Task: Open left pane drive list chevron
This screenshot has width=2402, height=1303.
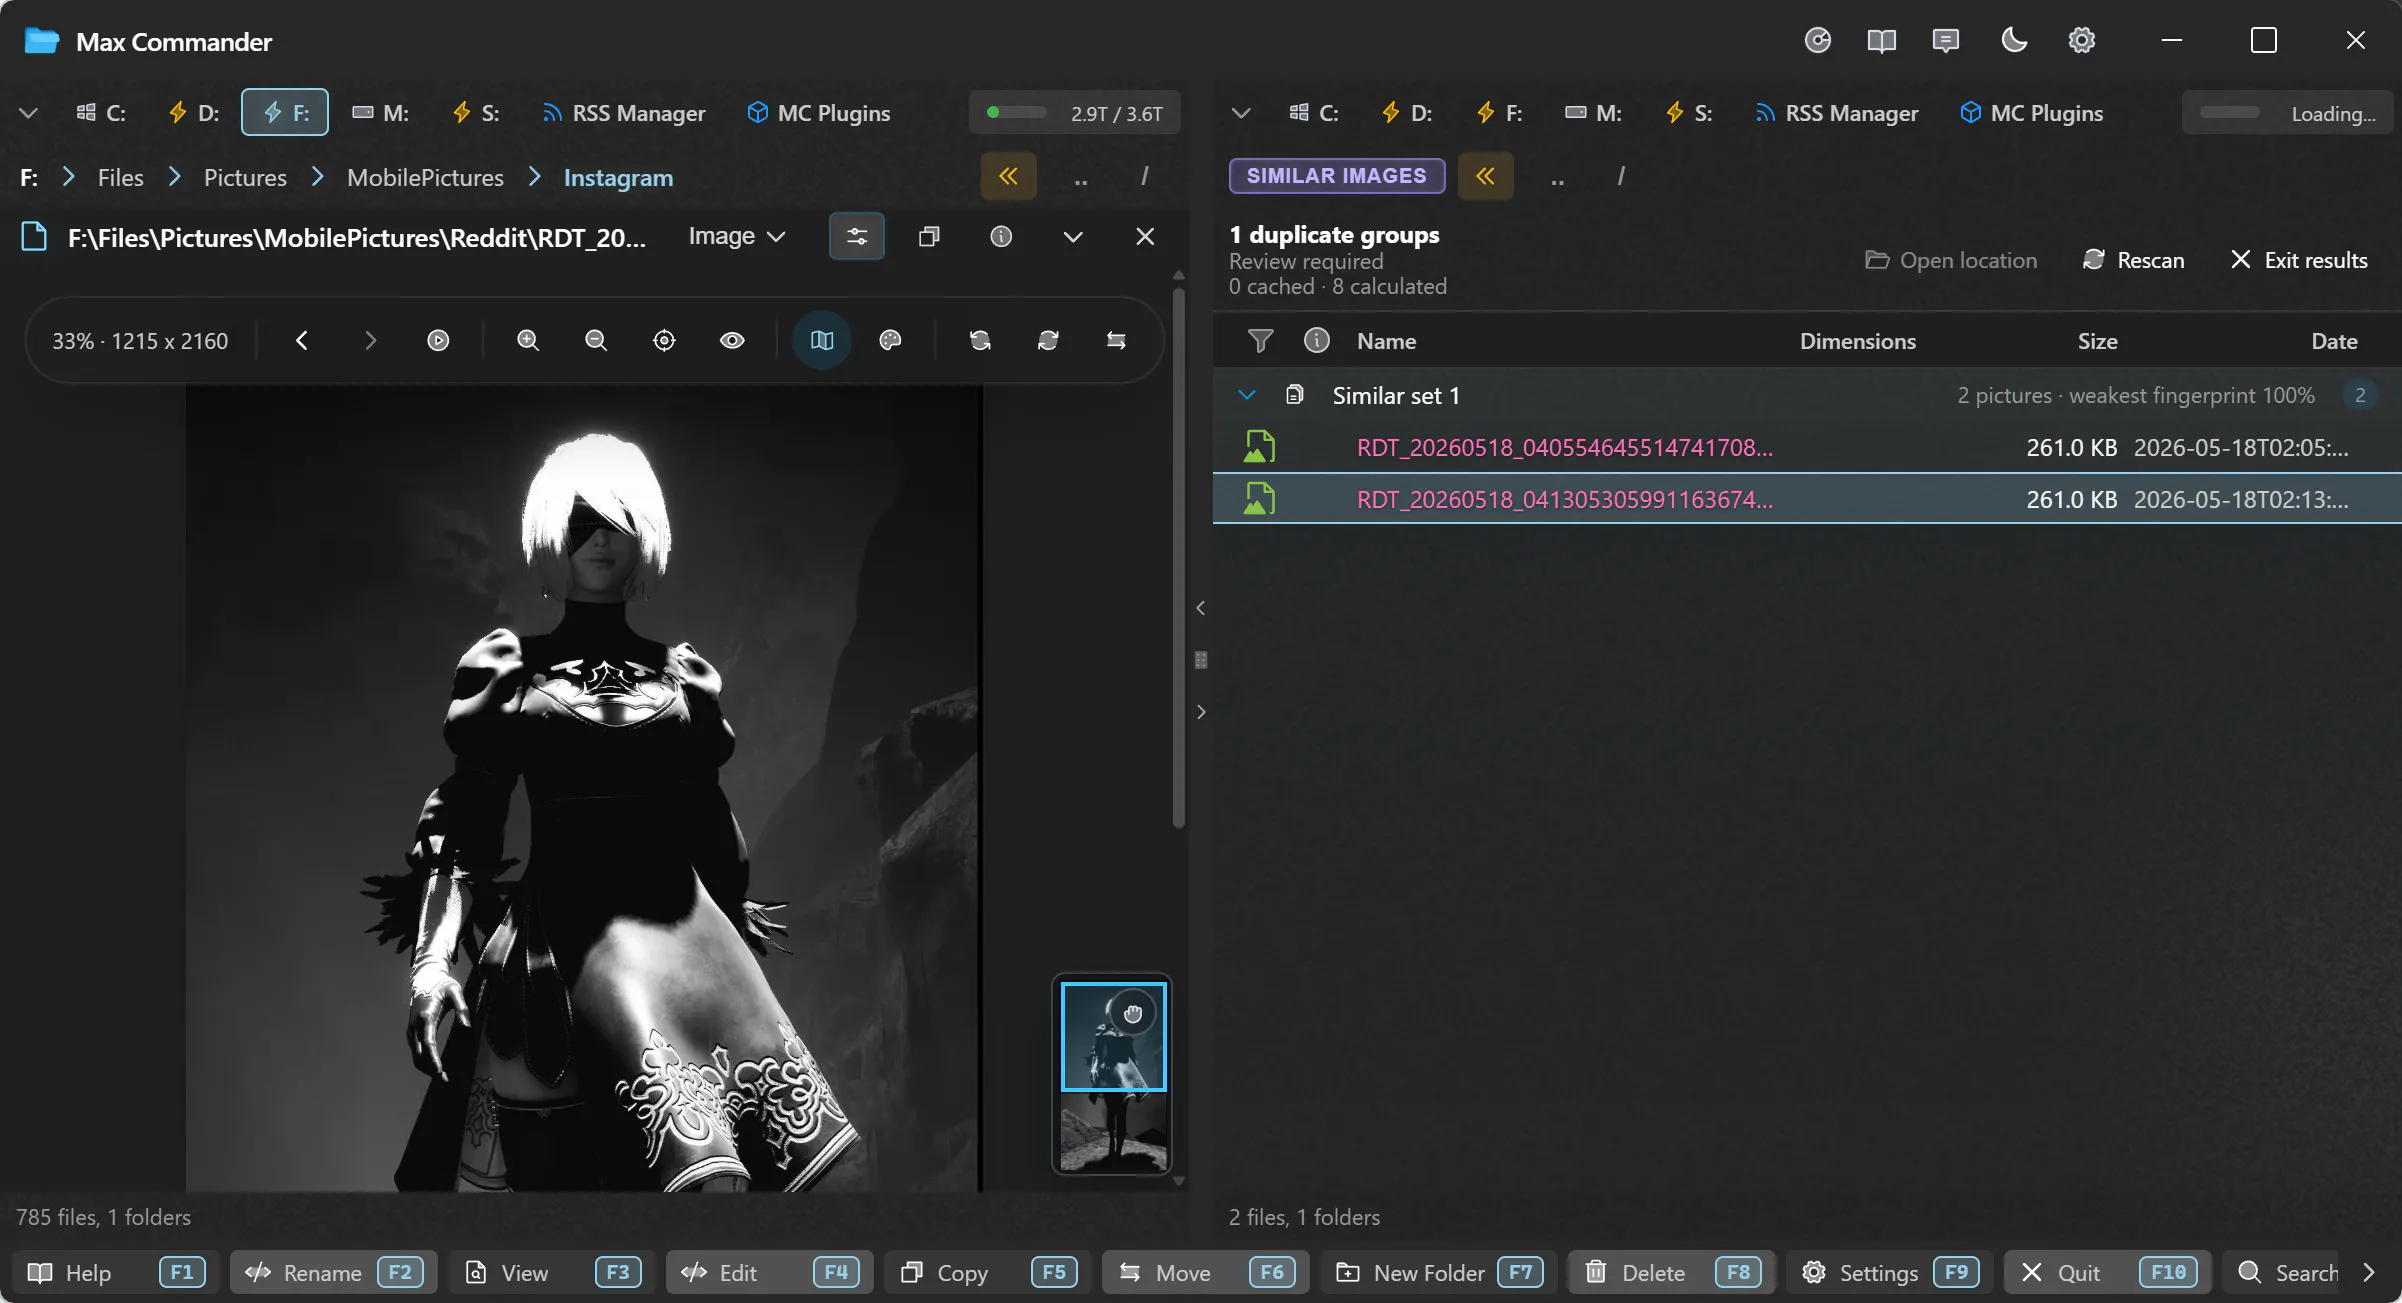Action: coord(29,113)
